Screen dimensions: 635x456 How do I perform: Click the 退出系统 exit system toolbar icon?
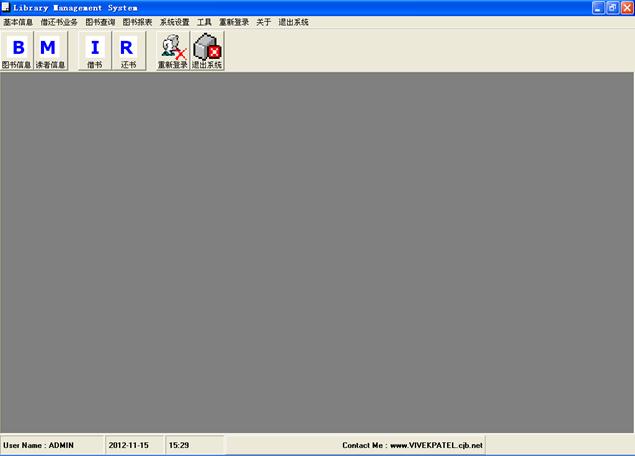pyautogui.click(x=207, y=50)
